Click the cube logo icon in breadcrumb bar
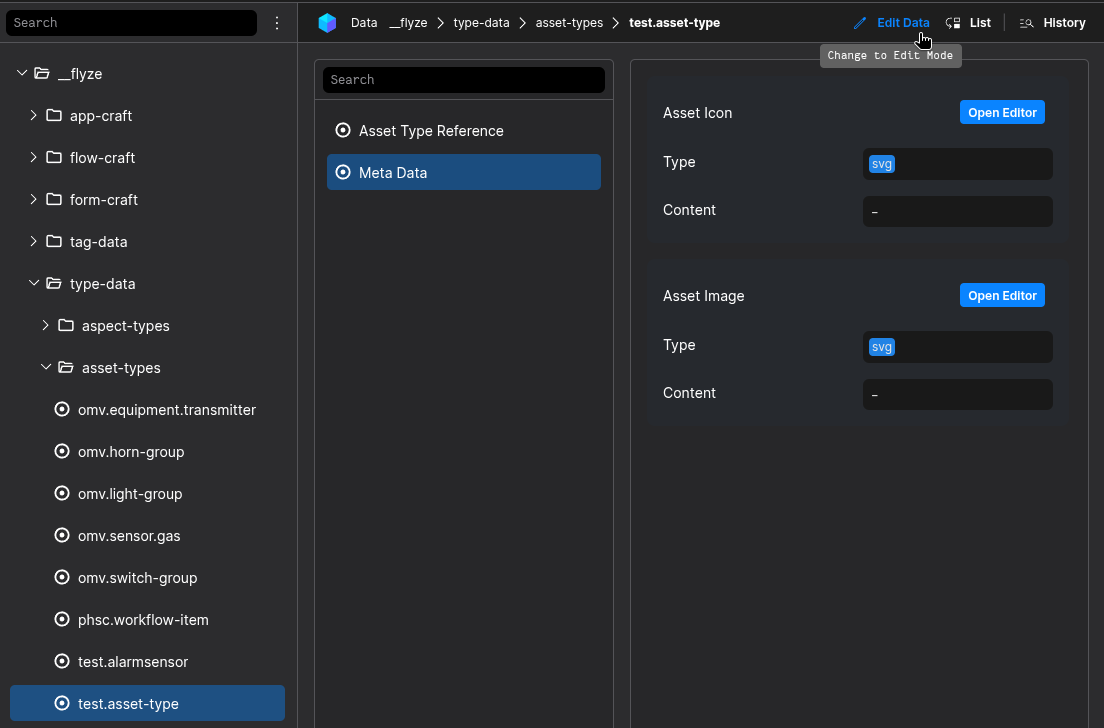The height and width of the screenshot is (728, 1104). click(327, 23)
